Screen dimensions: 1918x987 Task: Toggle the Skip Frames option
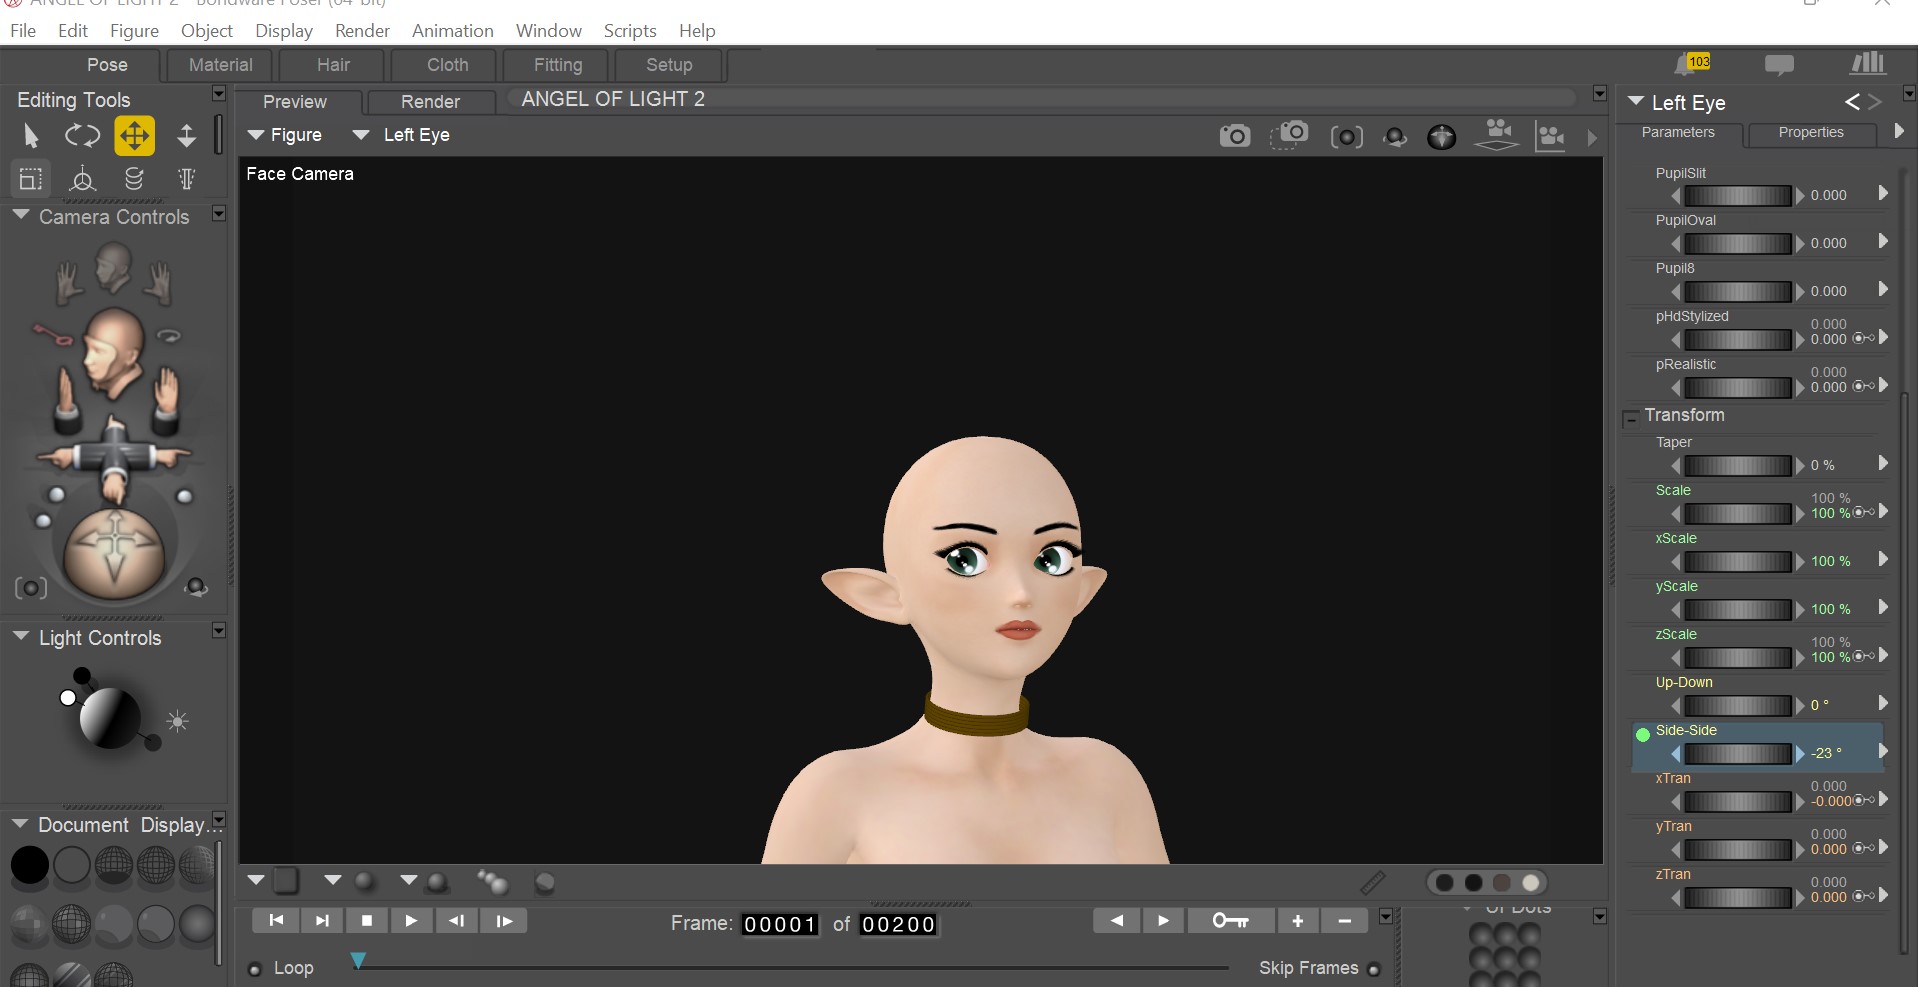pyautogui.click(x=1373, y=969)
